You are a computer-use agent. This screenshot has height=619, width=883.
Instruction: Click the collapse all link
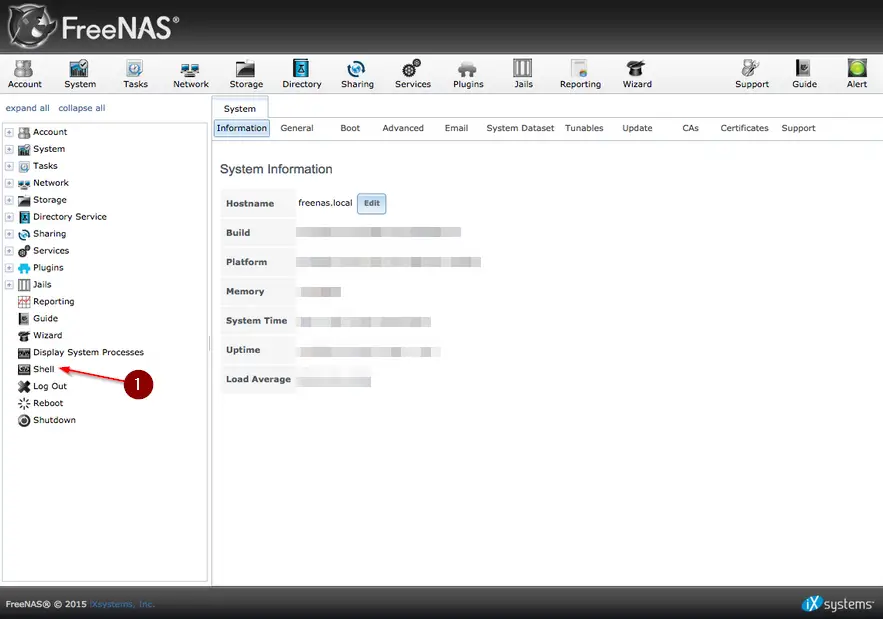pos(82,108)
